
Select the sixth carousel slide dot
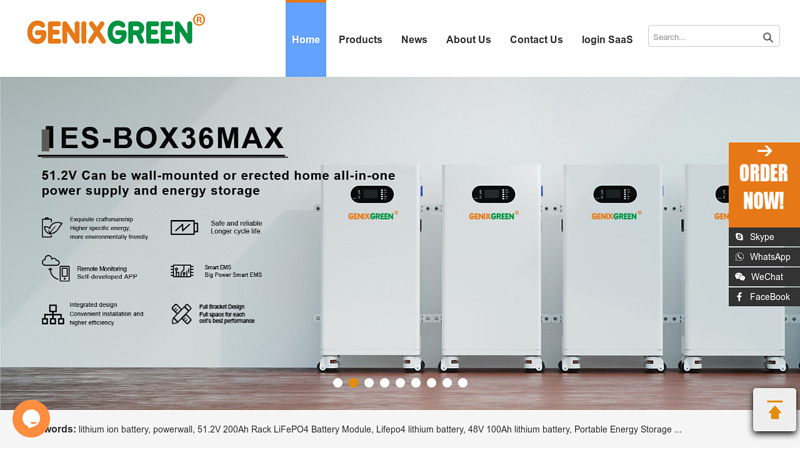(416, 383)
